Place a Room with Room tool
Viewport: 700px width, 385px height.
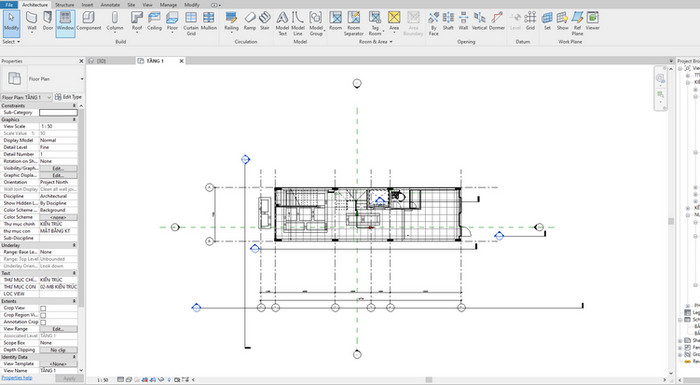335,21
